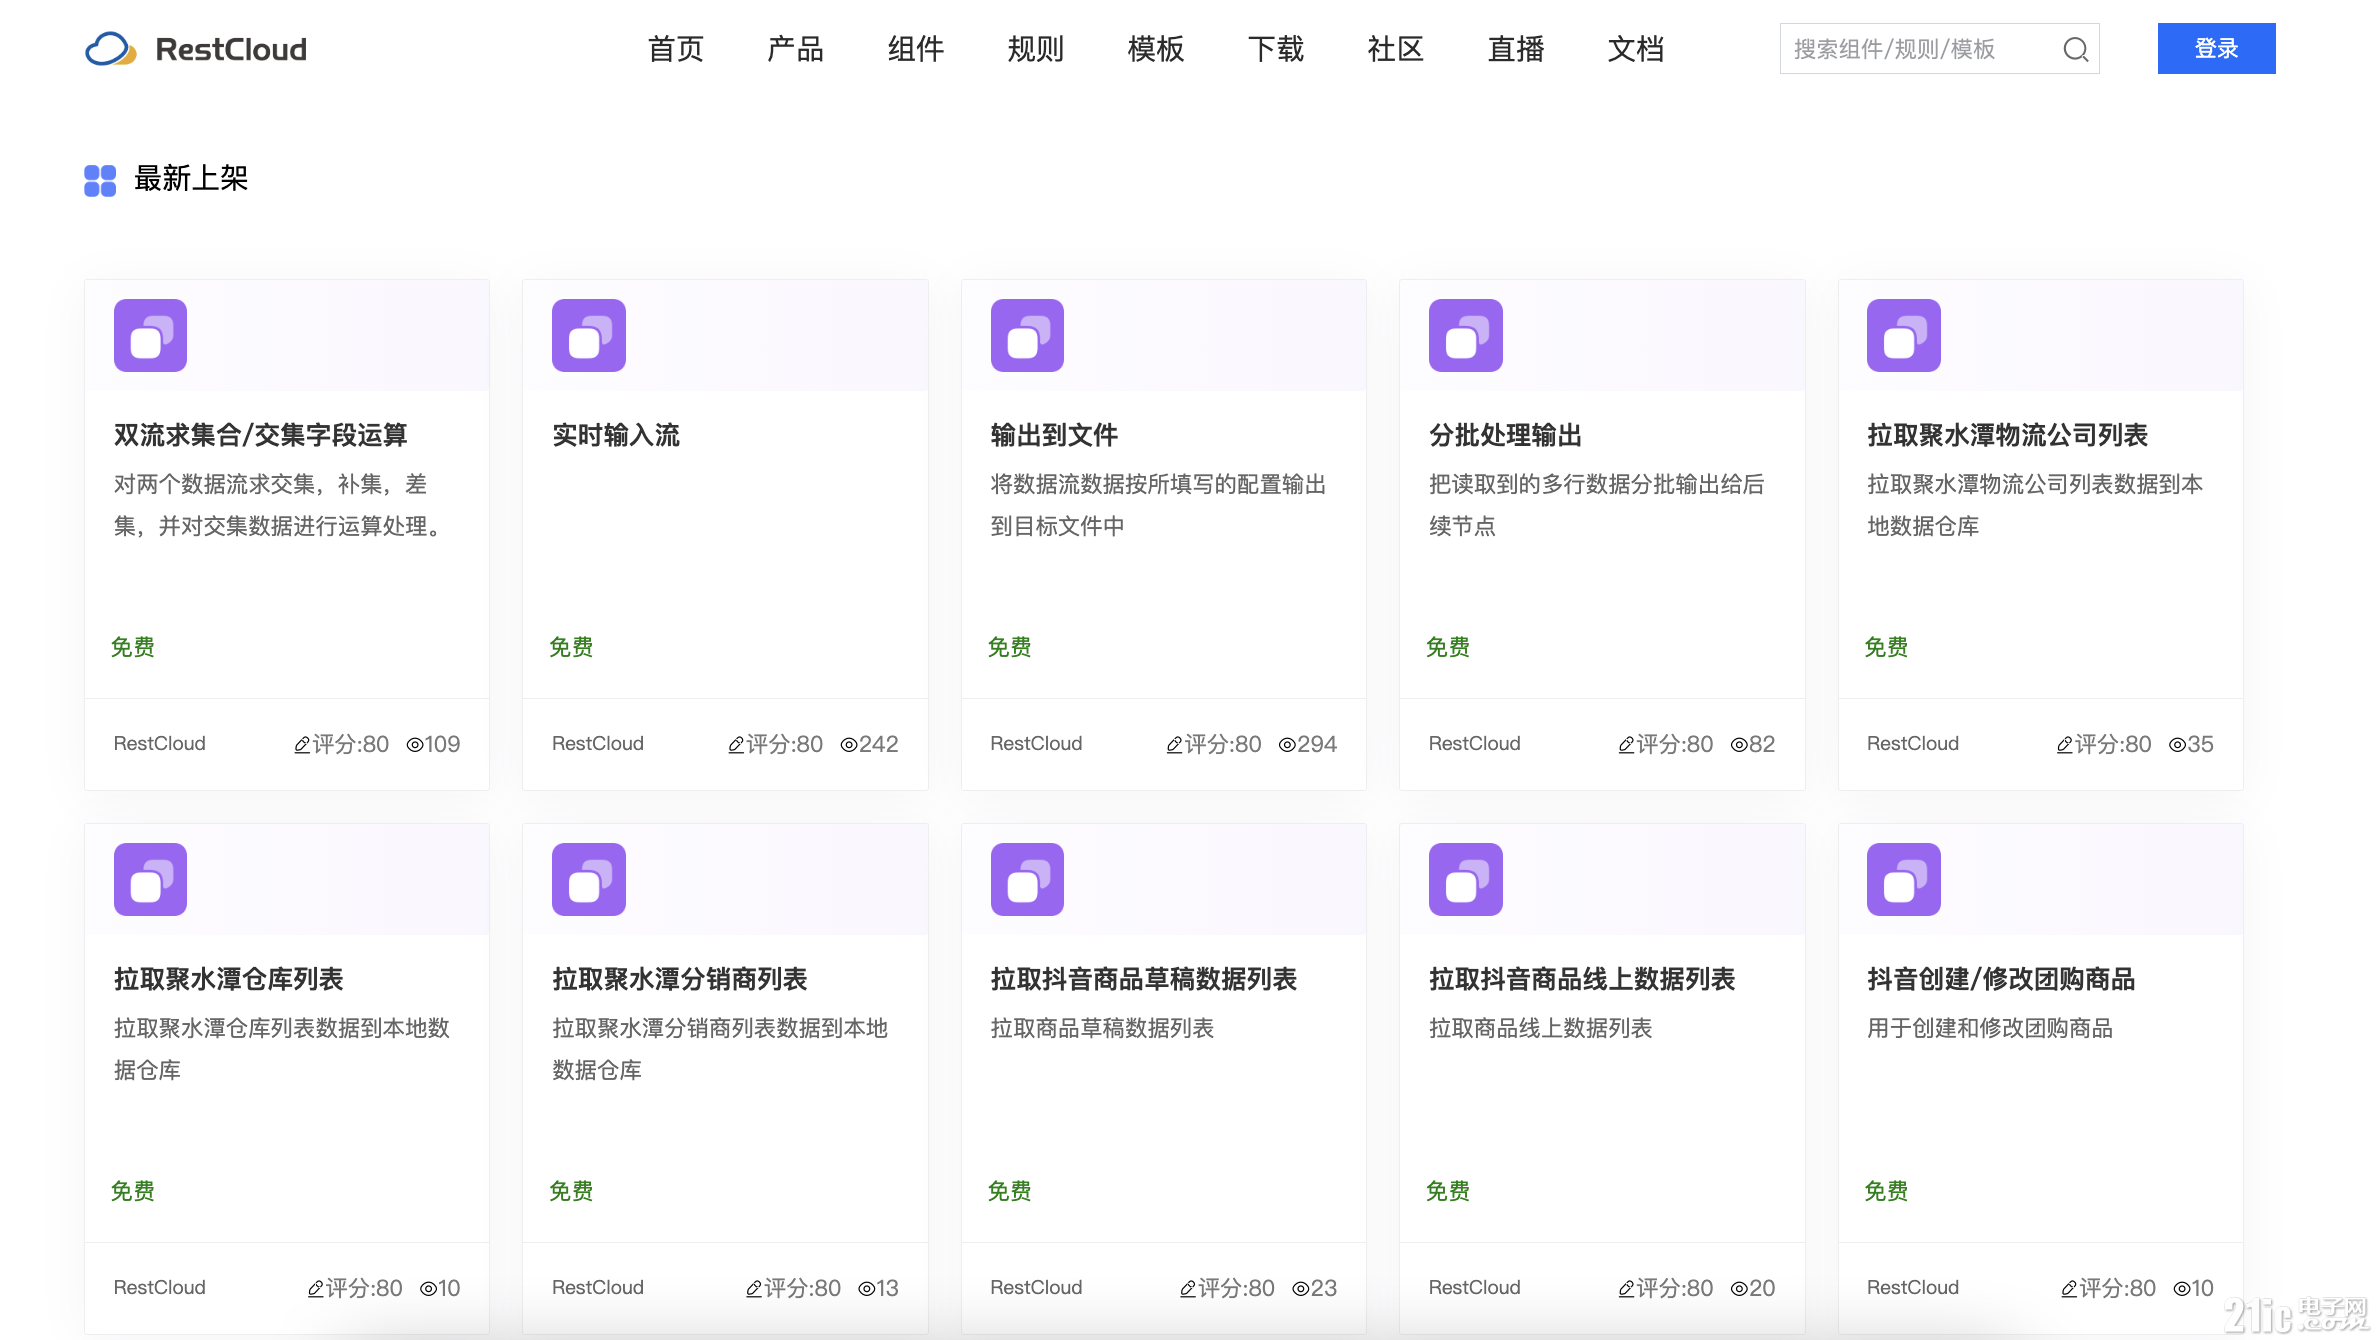Select the 下载 navigation item
Image resolution: width=2378 pixels, height=1340 pixels.
click(x=1276, y=49)
